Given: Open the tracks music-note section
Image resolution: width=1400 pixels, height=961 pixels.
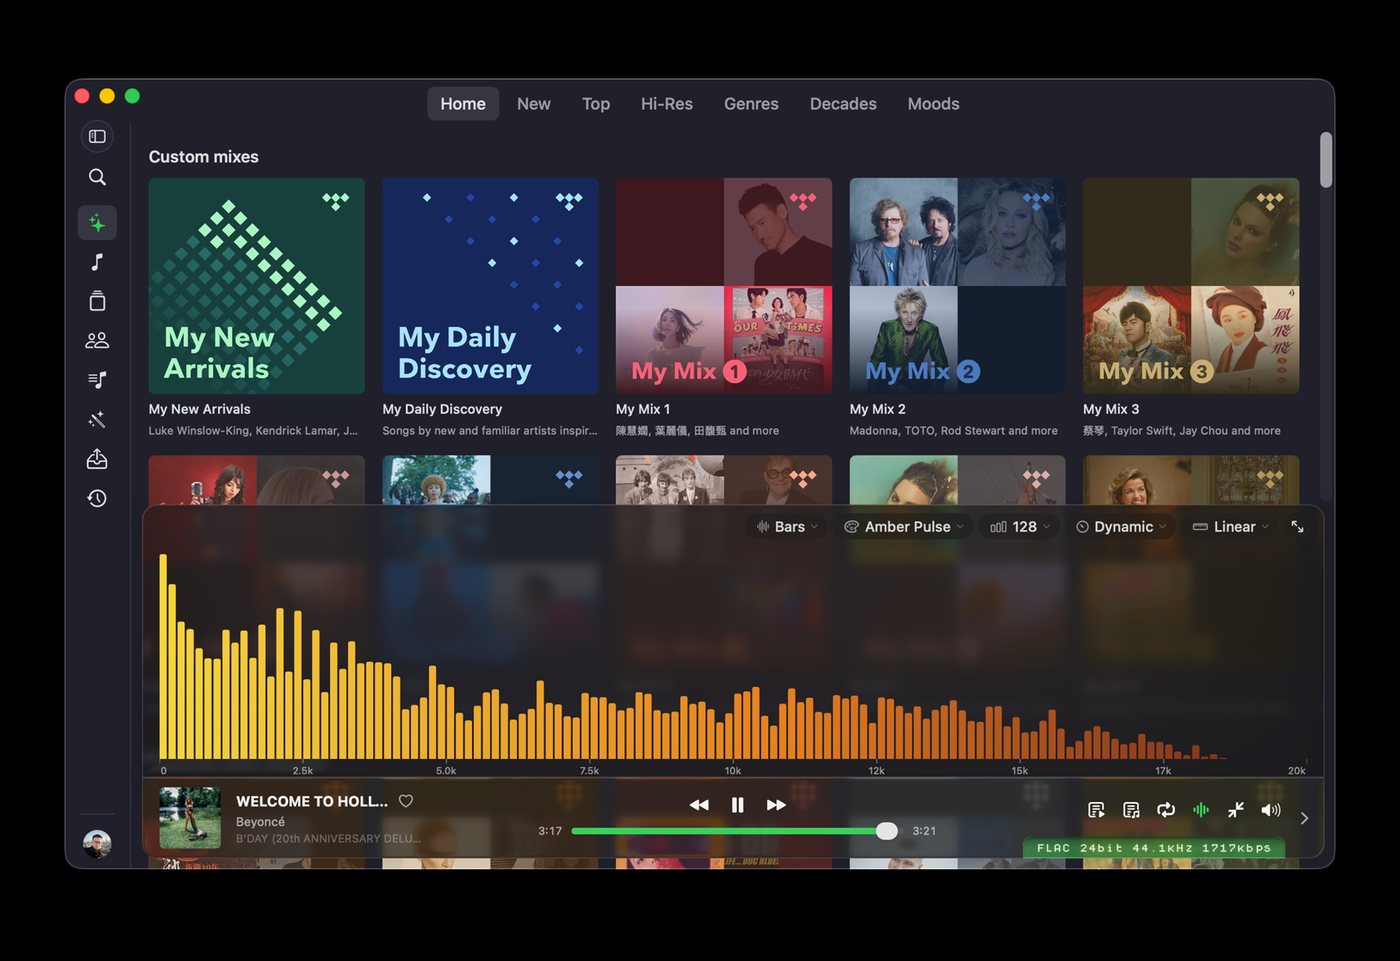Looking at the screenshot, I should coord(97,262).
